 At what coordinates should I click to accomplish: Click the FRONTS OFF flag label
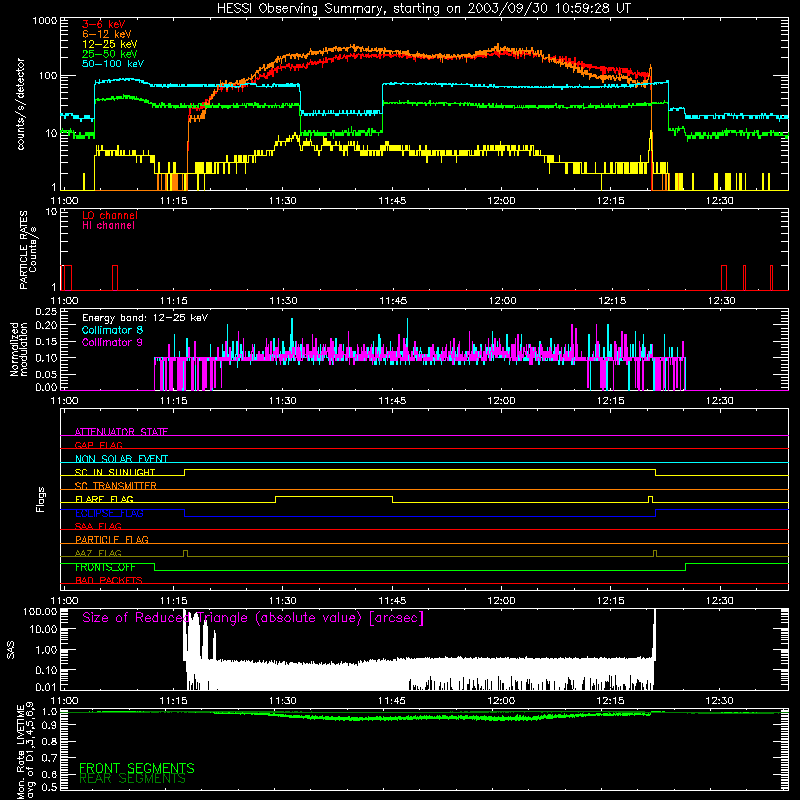click(x=105, y=567)
